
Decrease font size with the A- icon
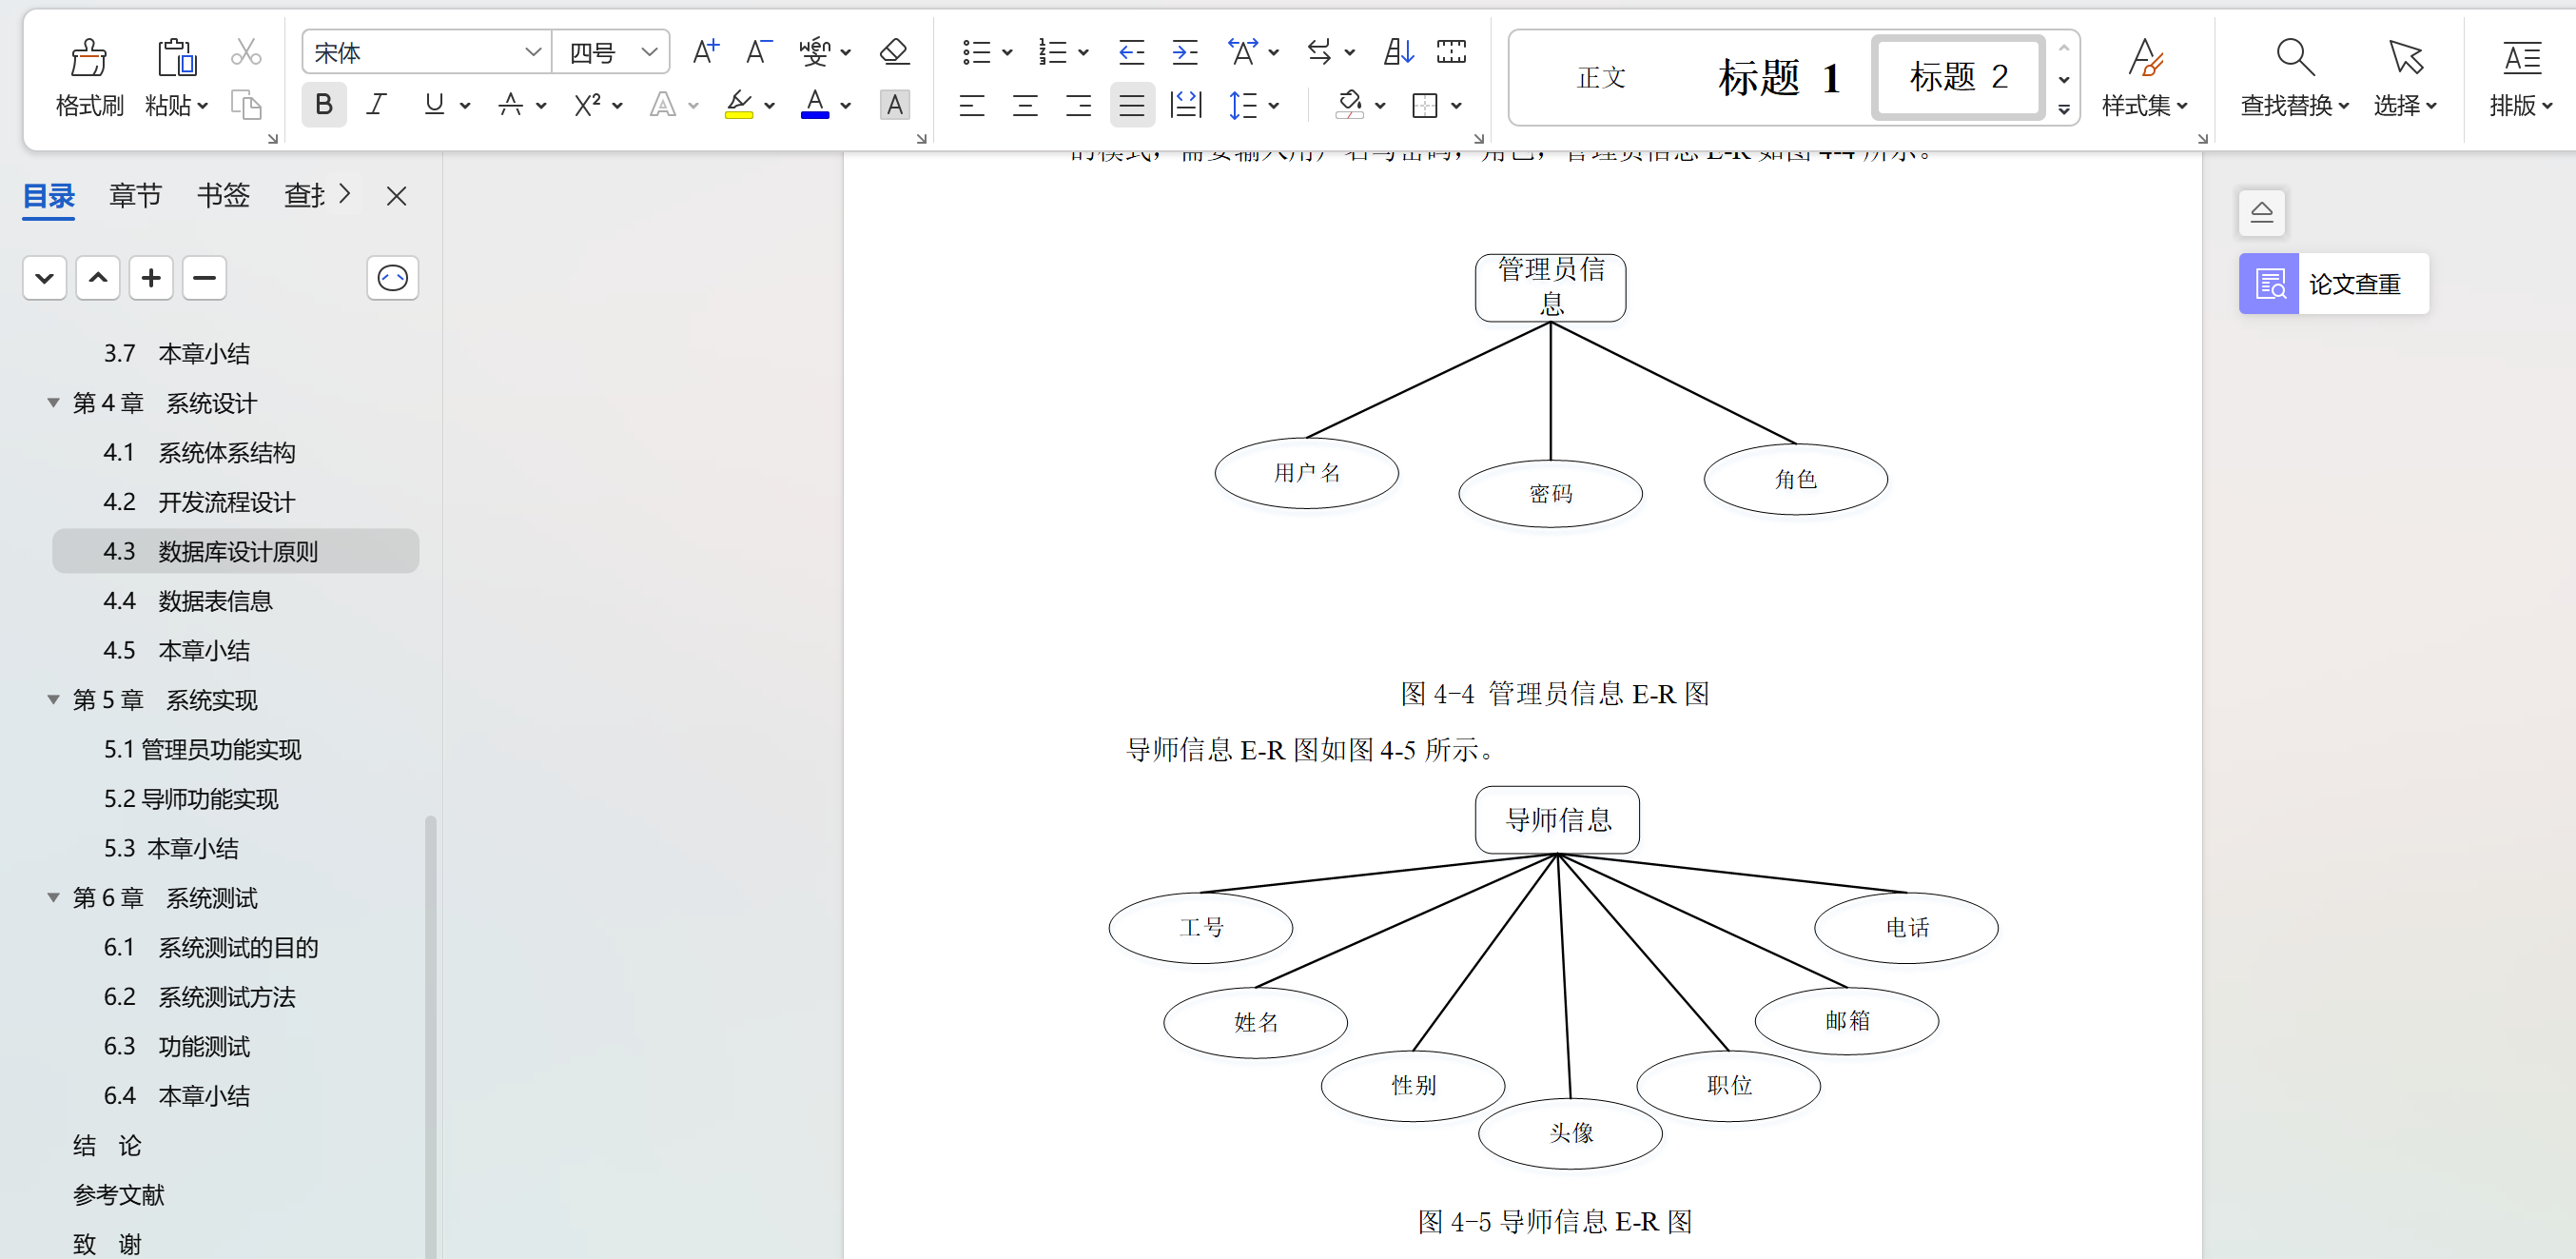point(759,51)
